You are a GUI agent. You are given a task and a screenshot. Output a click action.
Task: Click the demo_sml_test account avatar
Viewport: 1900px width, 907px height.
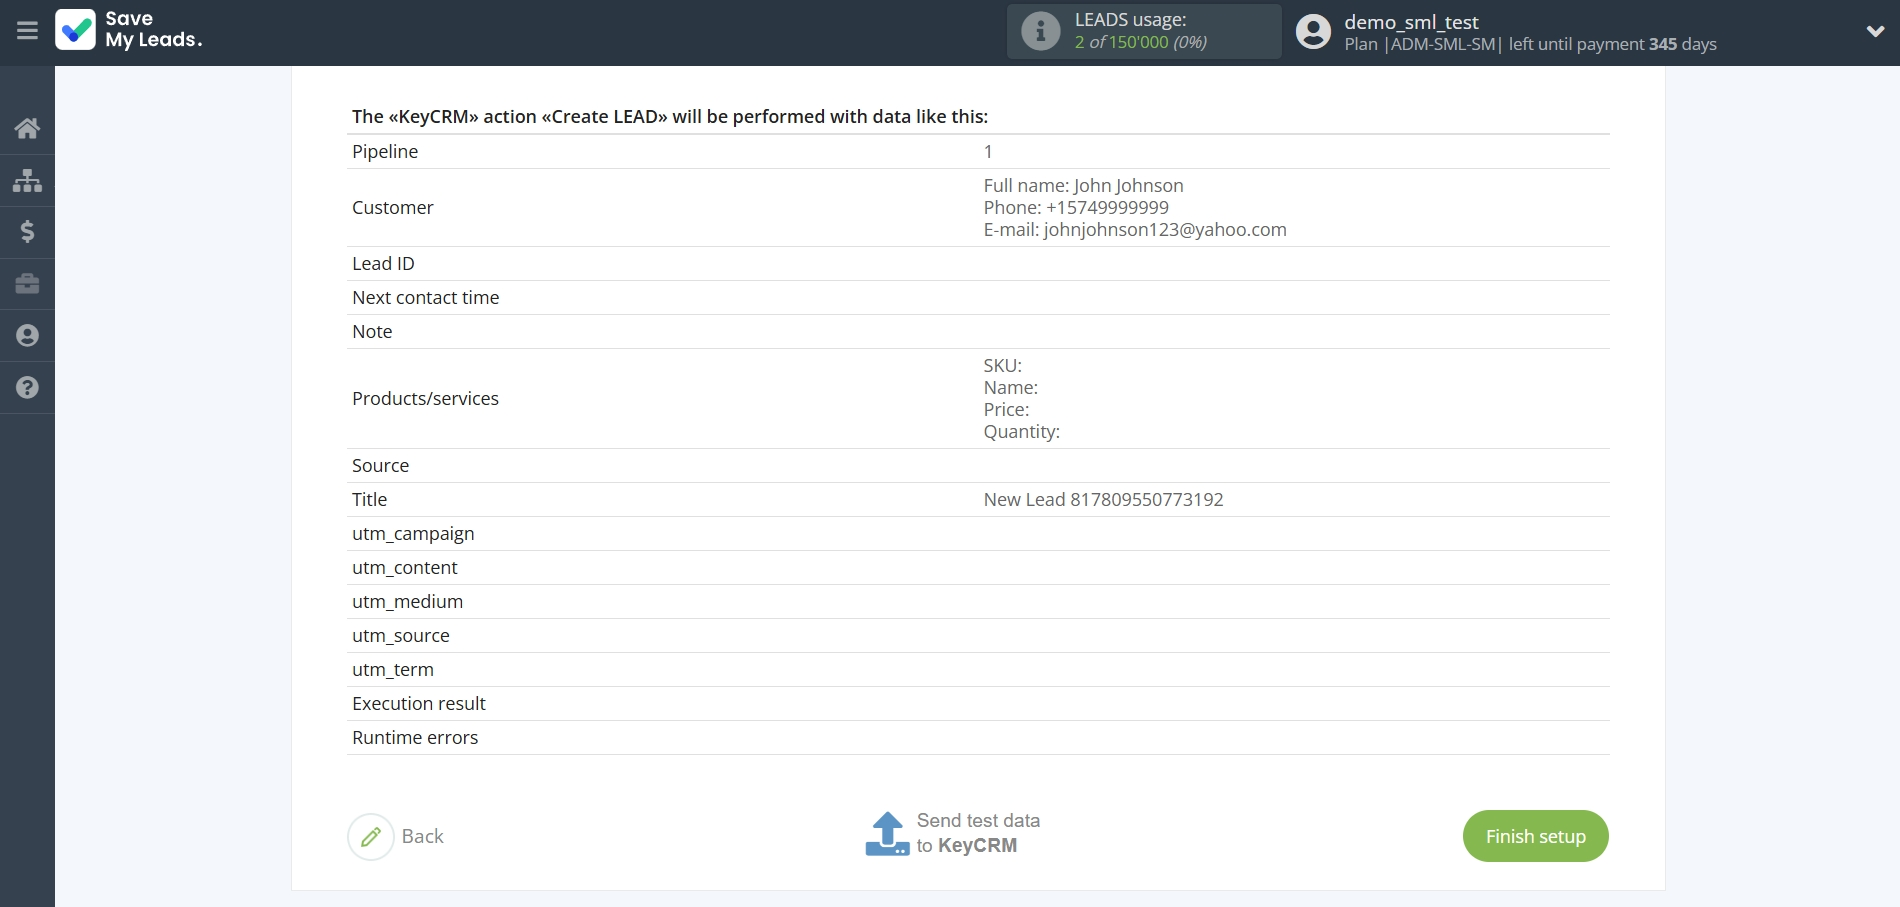1312,31
